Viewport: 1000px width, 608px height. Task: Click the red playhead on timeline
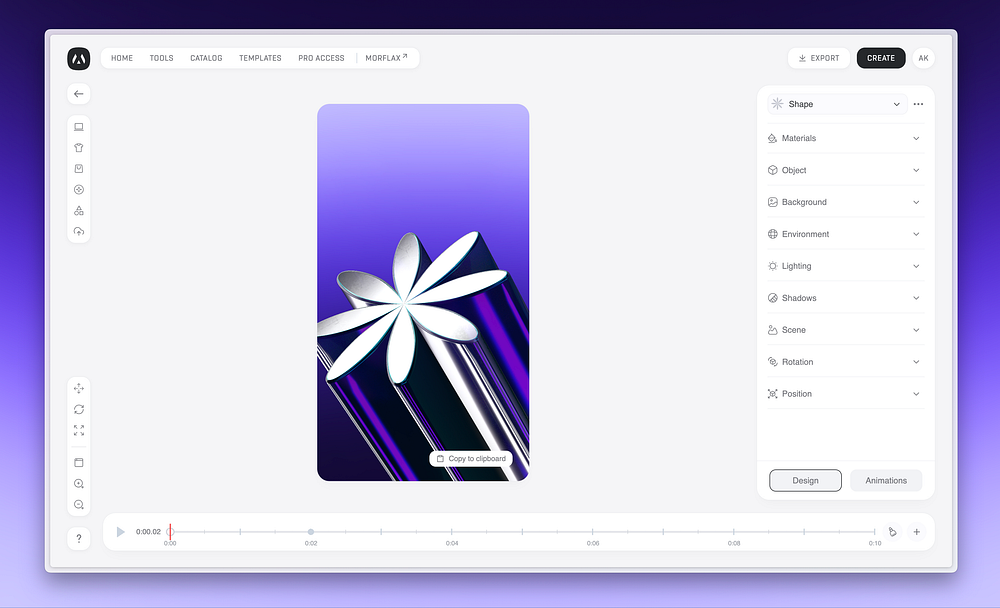coord(170,531)
